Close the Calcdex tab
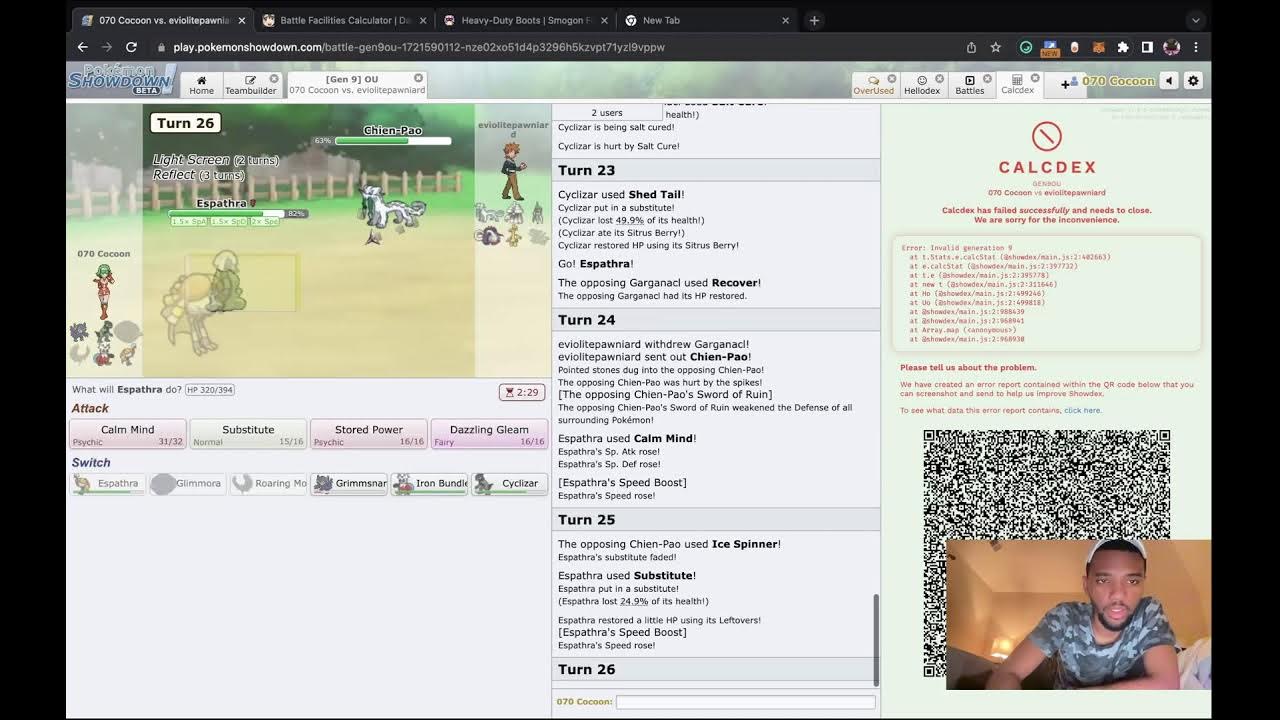This screenshot has height=720, width=1280. pos(1035,78)
